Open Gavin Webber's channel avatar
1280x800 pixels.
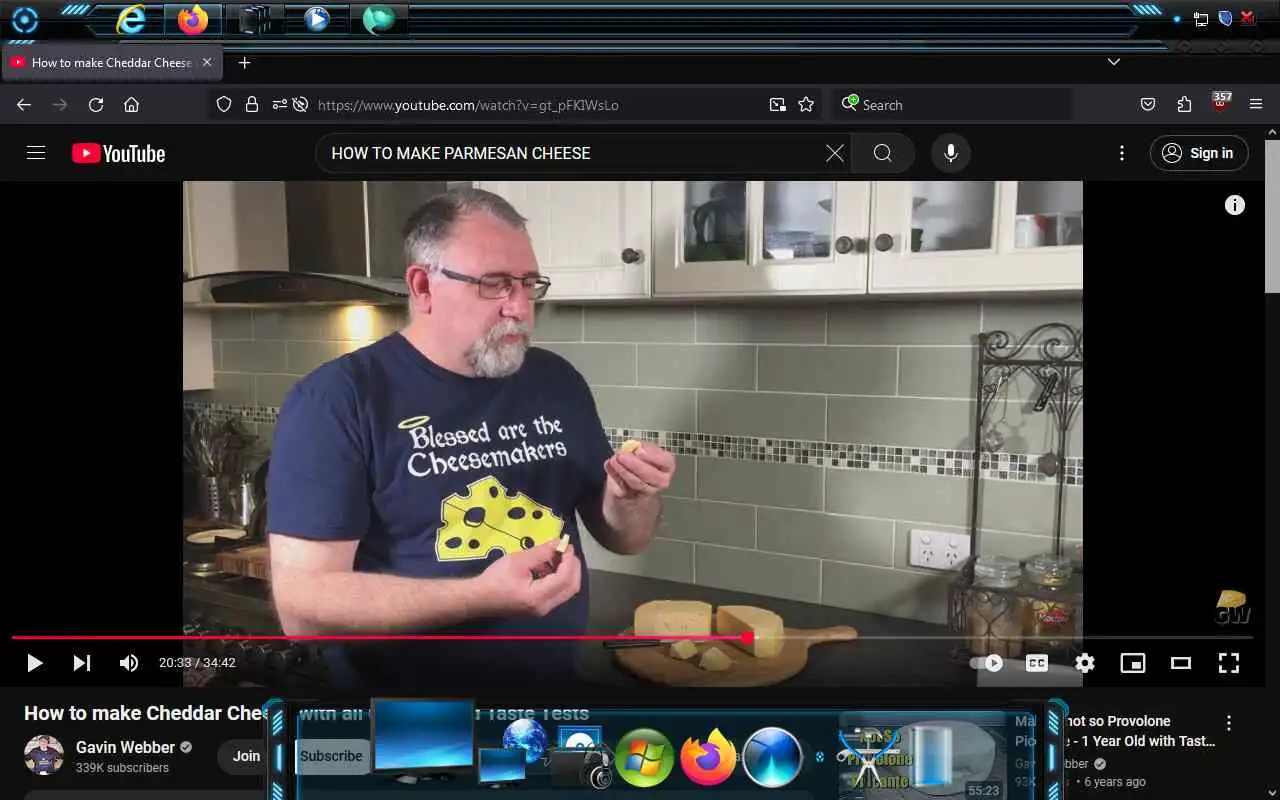click(x=44, y=755)
